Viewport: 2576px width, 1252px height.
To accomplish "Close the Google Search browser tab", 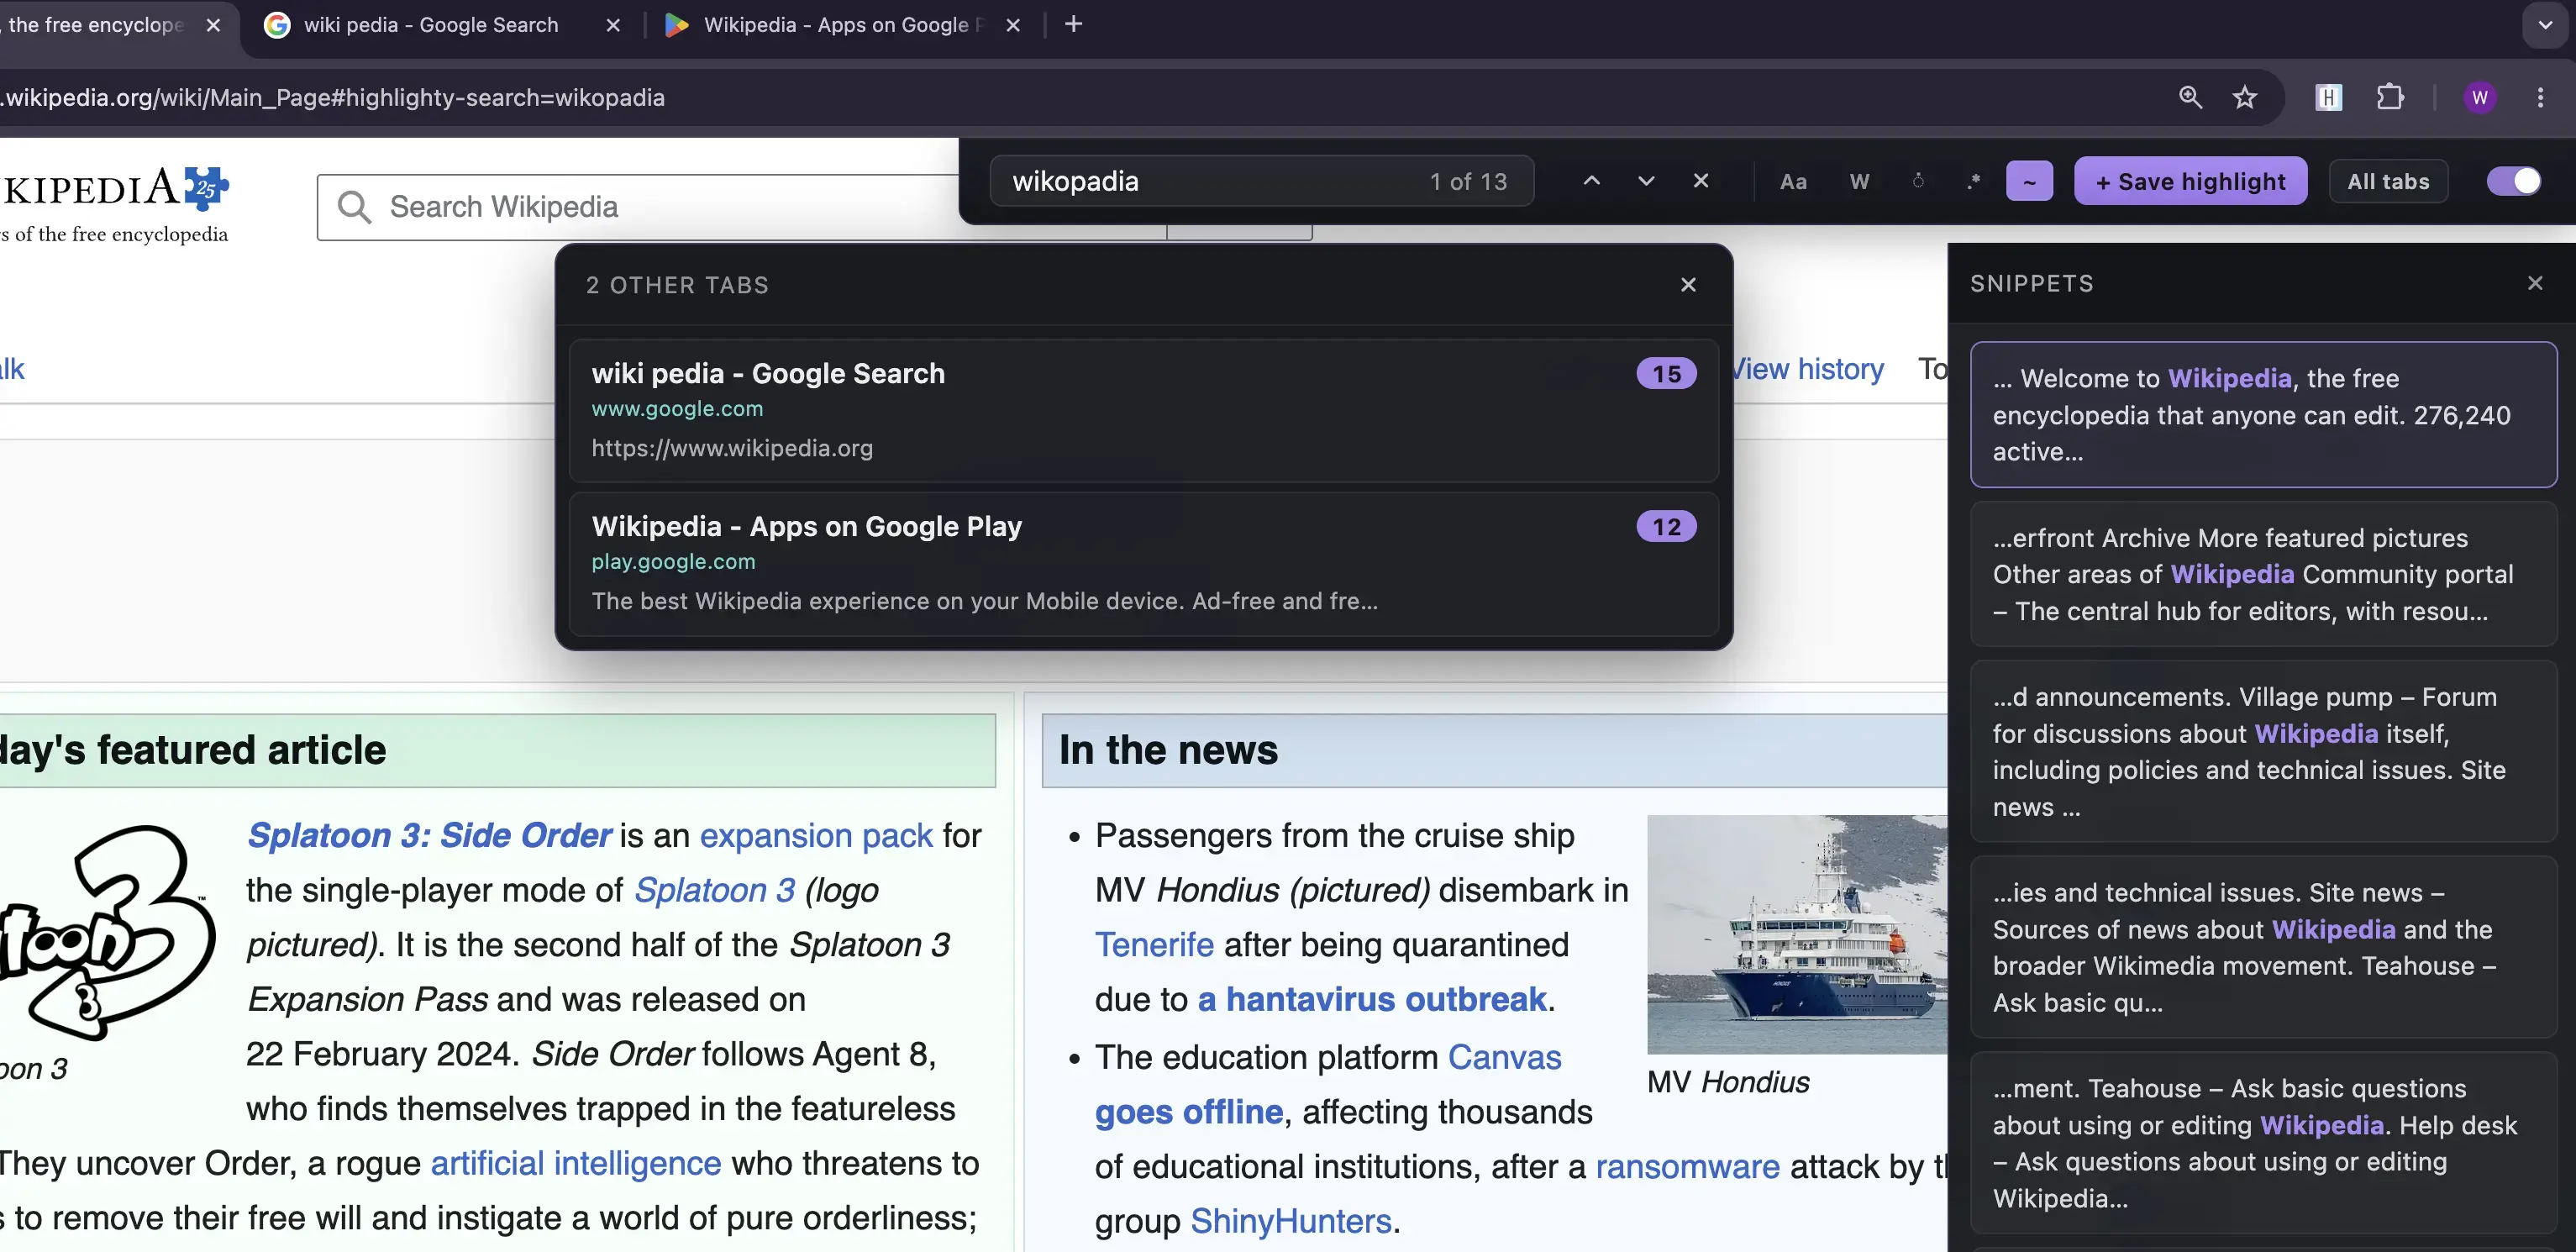I will (613, 25).
